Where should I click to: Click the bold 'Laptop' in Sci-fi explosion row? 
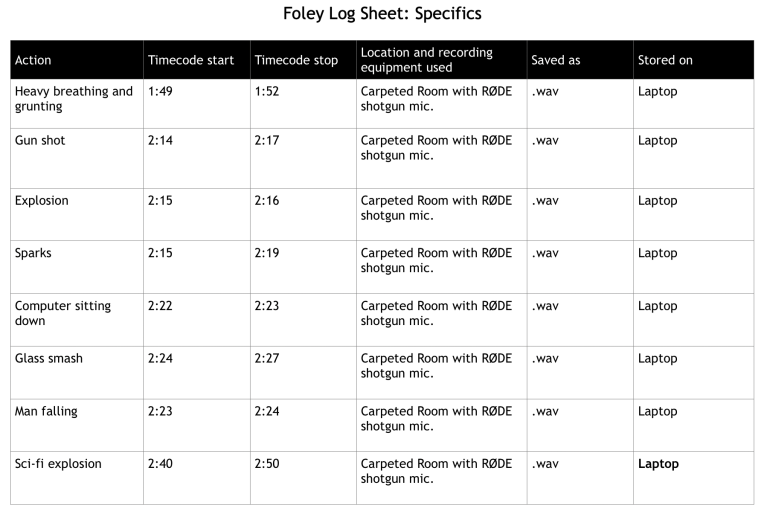tap(658, 464)
